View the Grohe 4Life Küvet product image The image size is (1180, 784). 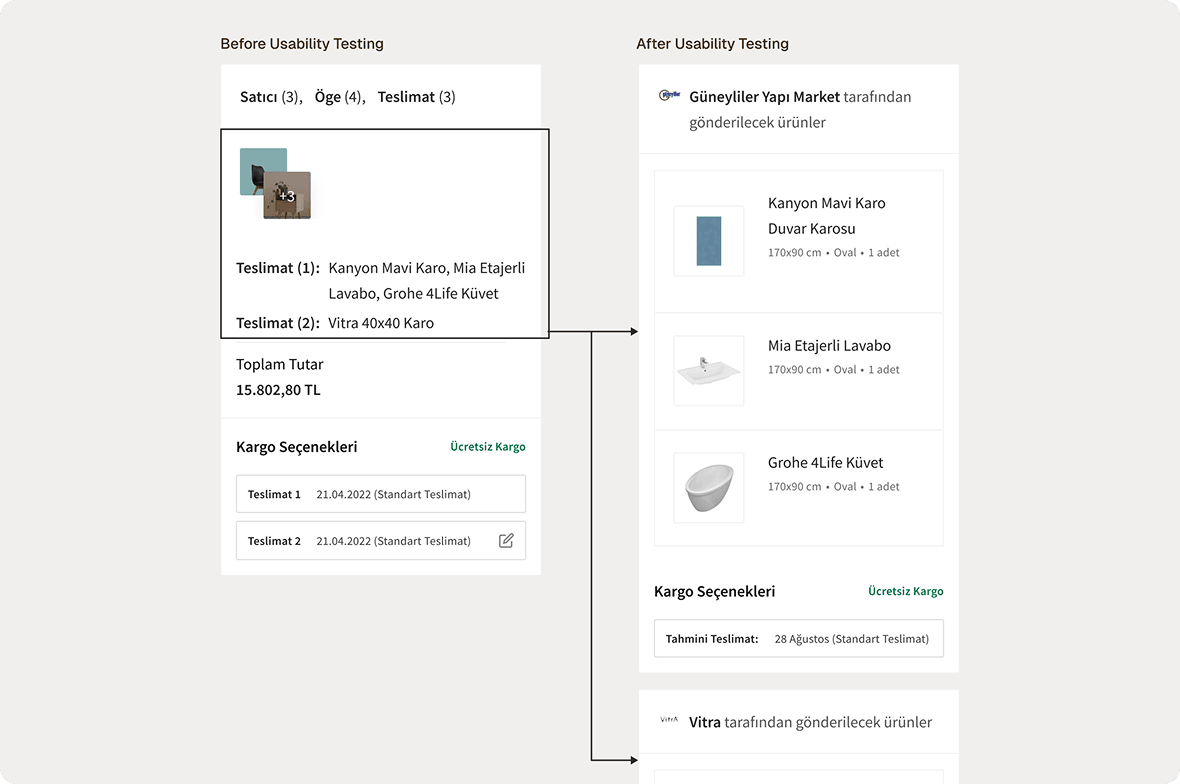pos(708,487)
